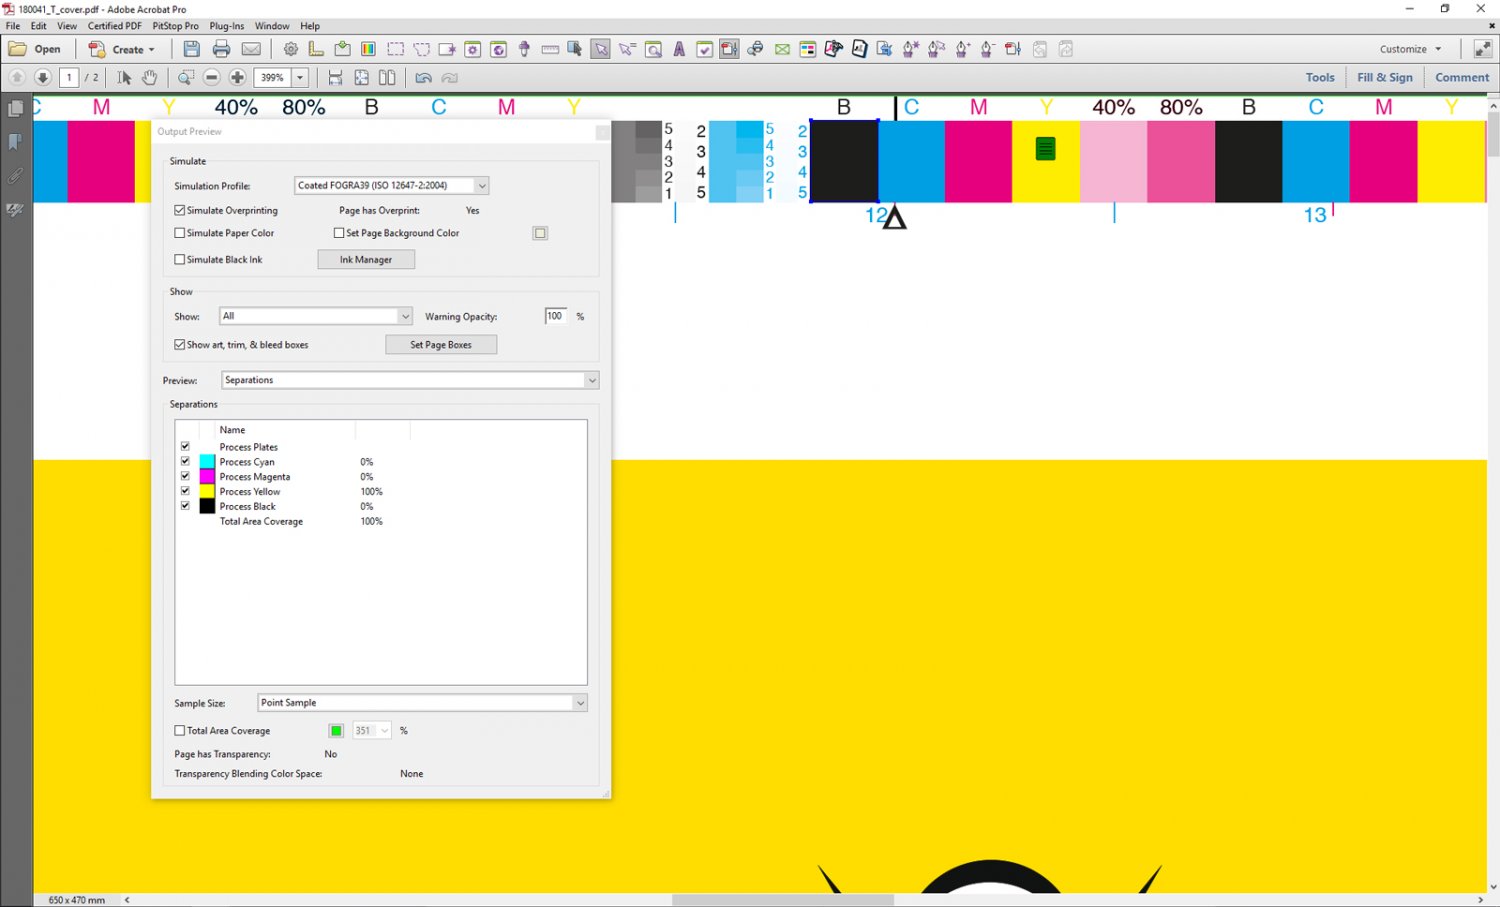Click the scrolling mode page icon
This screenshot has height=907, width=1500.
[335, 77]
